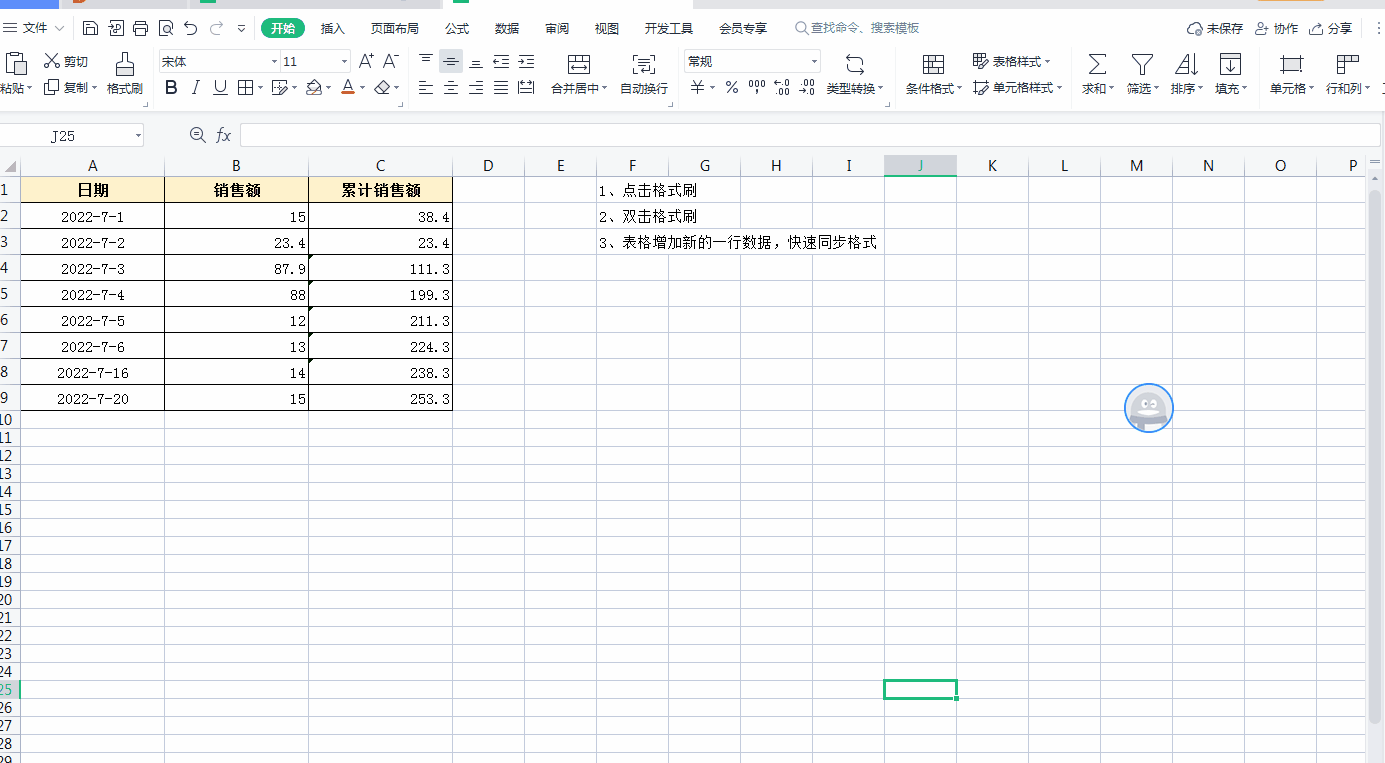Toggle top vertical alignment
The width and height of the screenshot is (1385, 763).
pos(427,62)
